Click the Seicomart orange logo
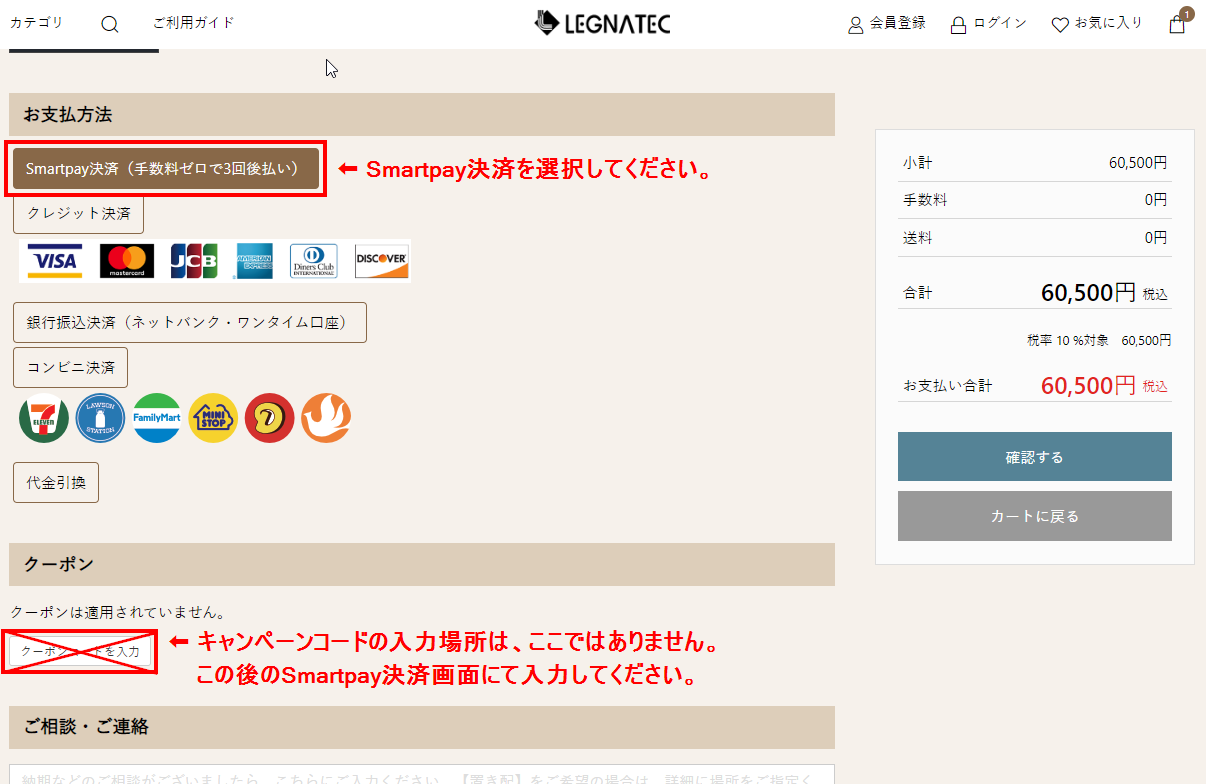1206x784 pixels. point(326,418)
